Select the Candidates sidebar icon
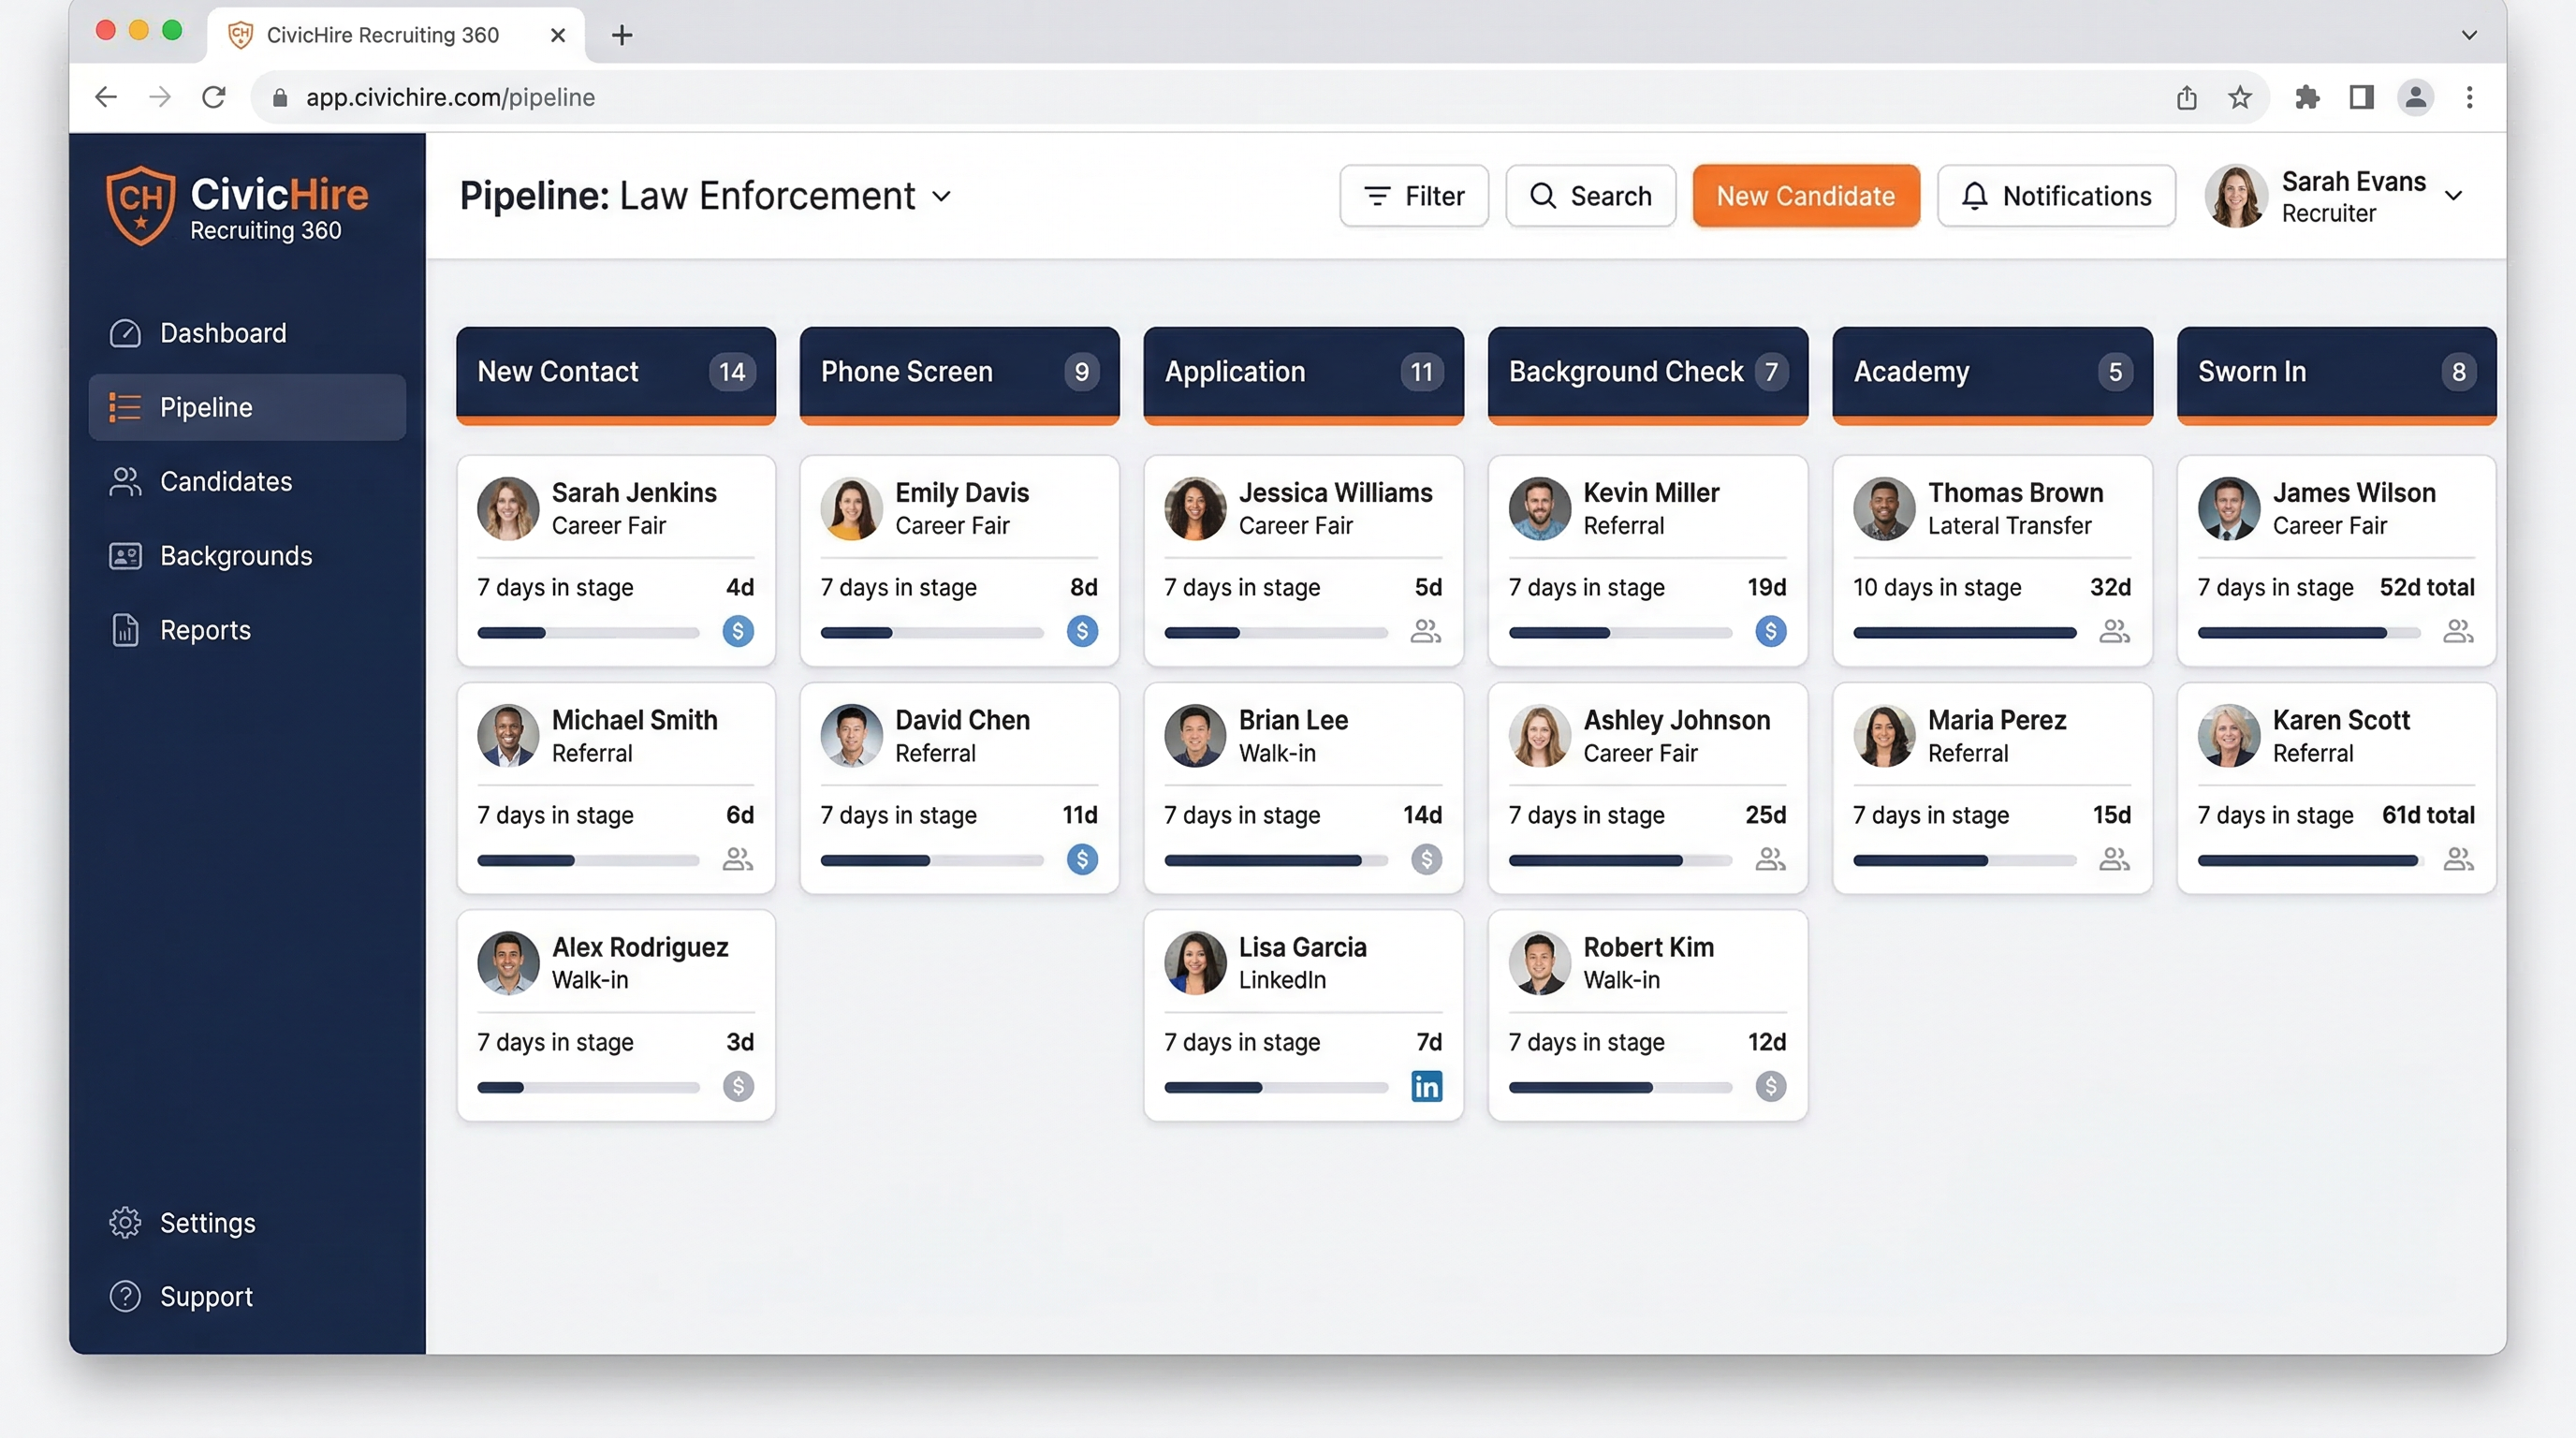 coord(125,481)
